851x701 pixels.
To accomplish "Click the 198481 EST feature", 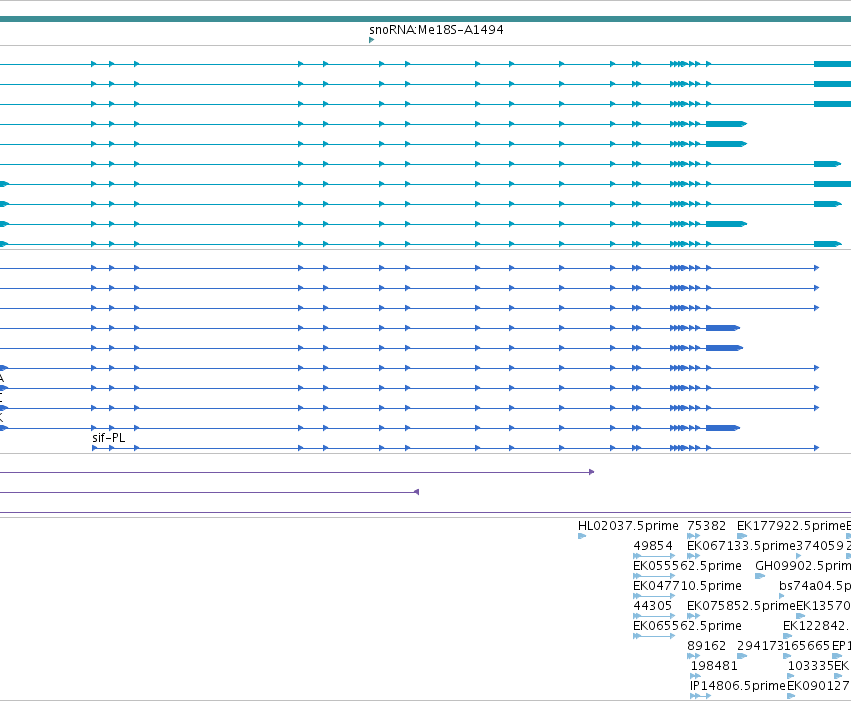I will pyautogui.click(x=695, y=676).
